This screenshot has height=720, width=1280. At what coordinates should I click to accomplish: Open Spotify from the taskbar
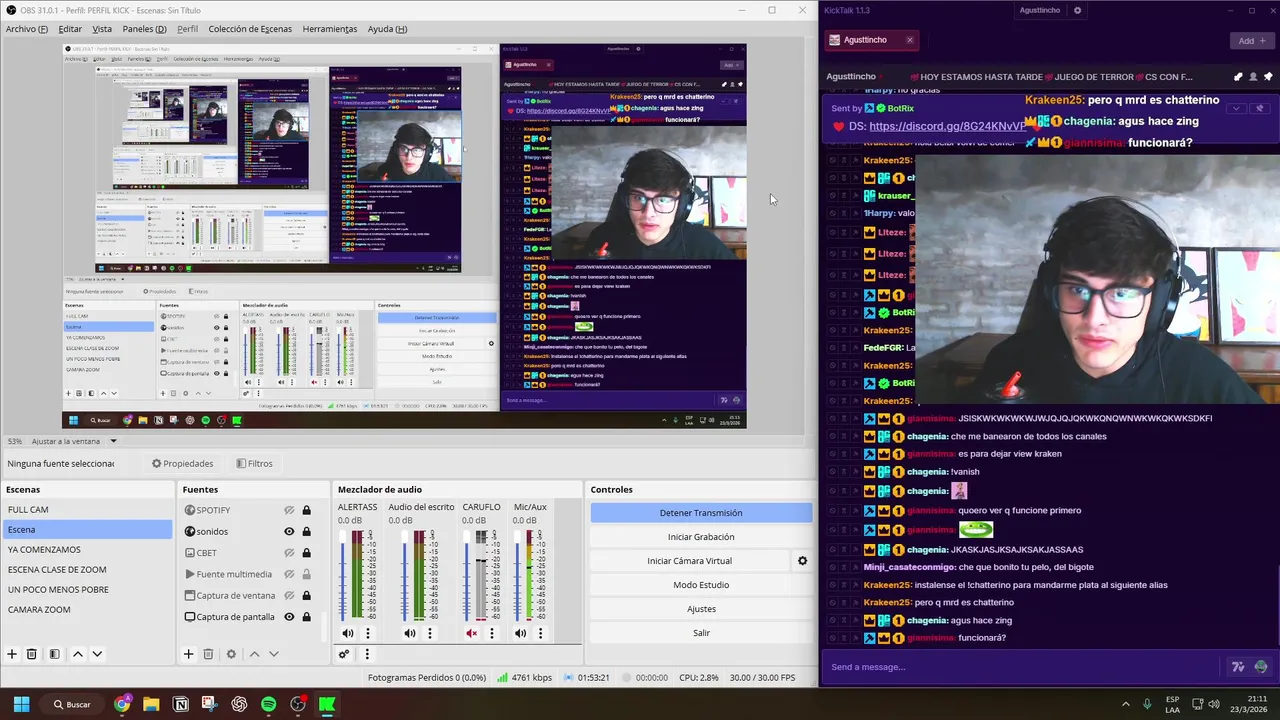pos(268,704)
